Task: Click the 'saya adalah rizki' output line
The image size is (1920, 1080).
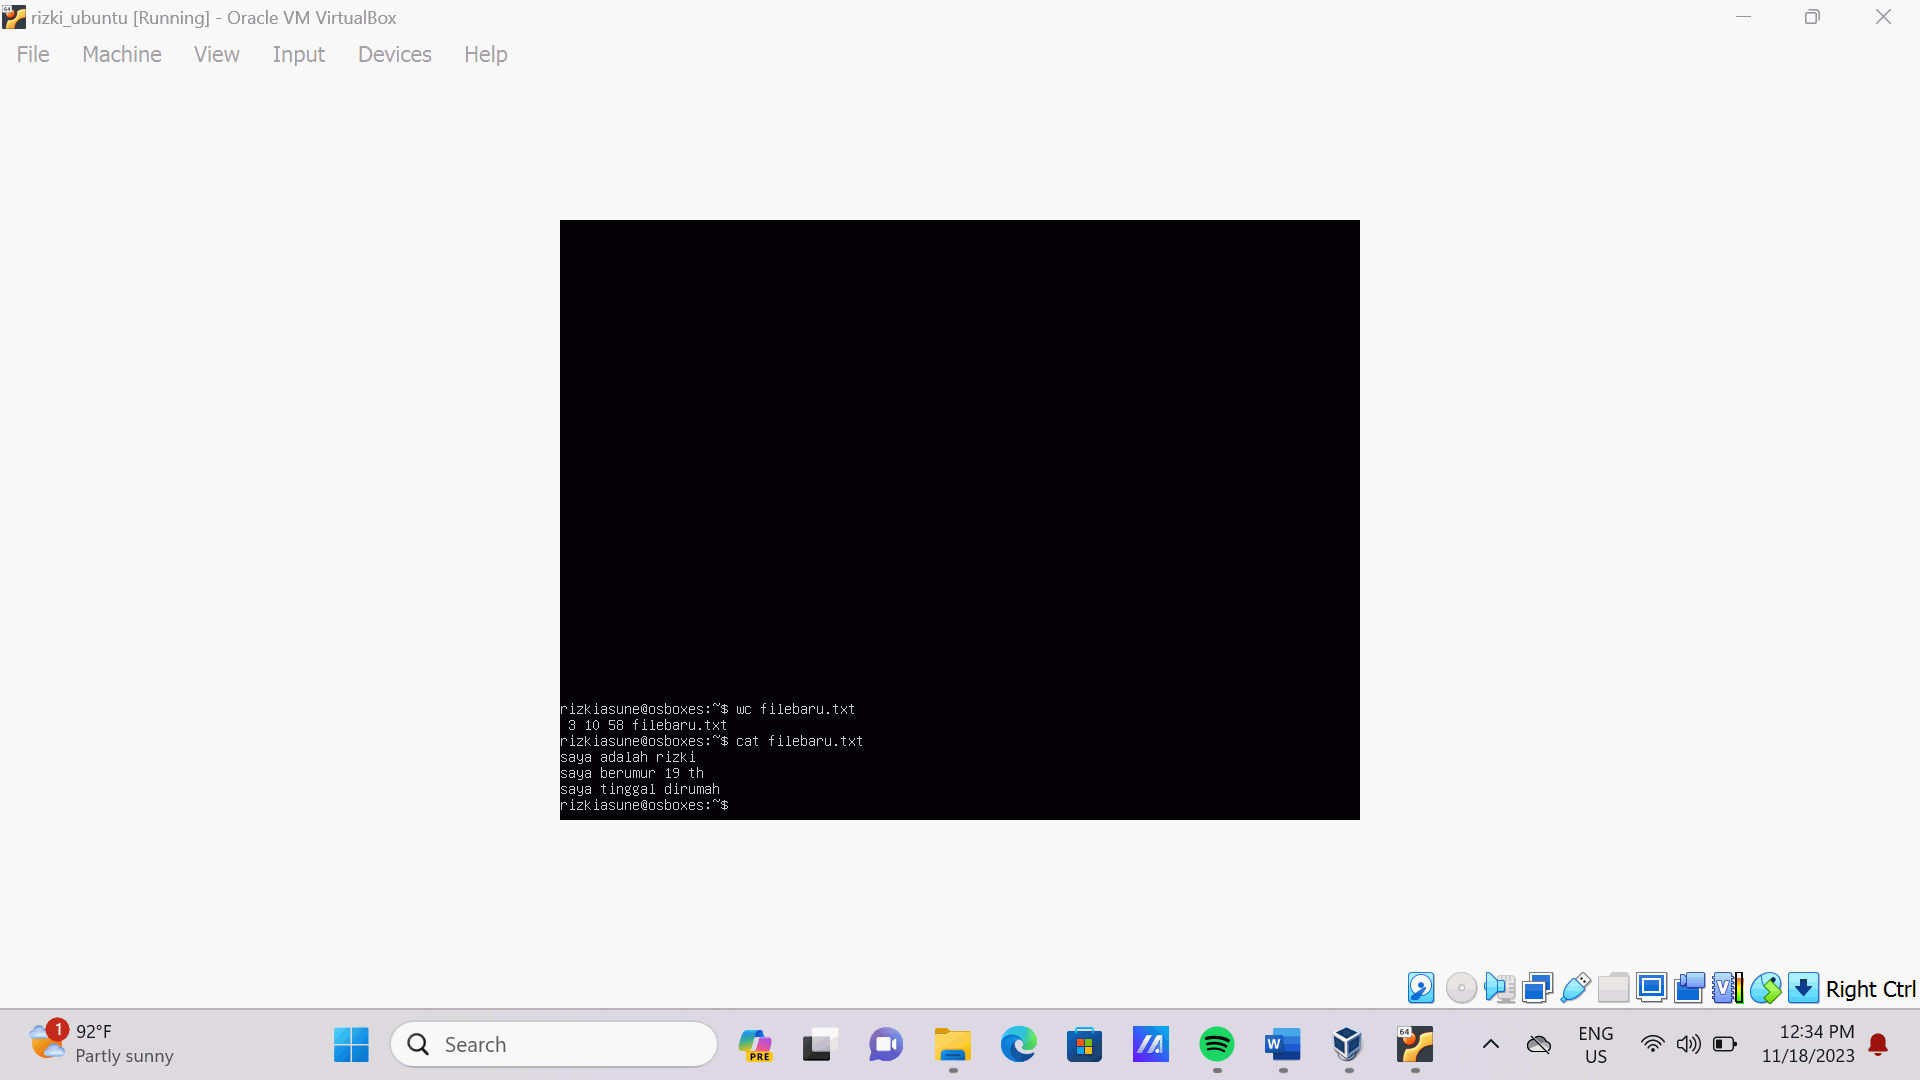Action: click(x=628, y=757)
